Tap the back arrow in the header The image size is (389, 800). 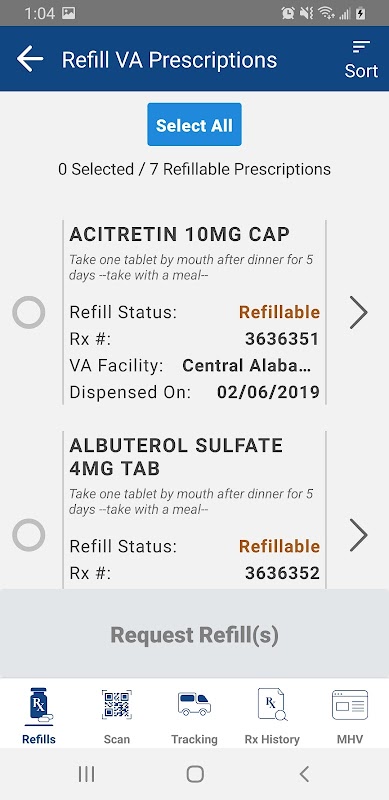pos(30,59)
